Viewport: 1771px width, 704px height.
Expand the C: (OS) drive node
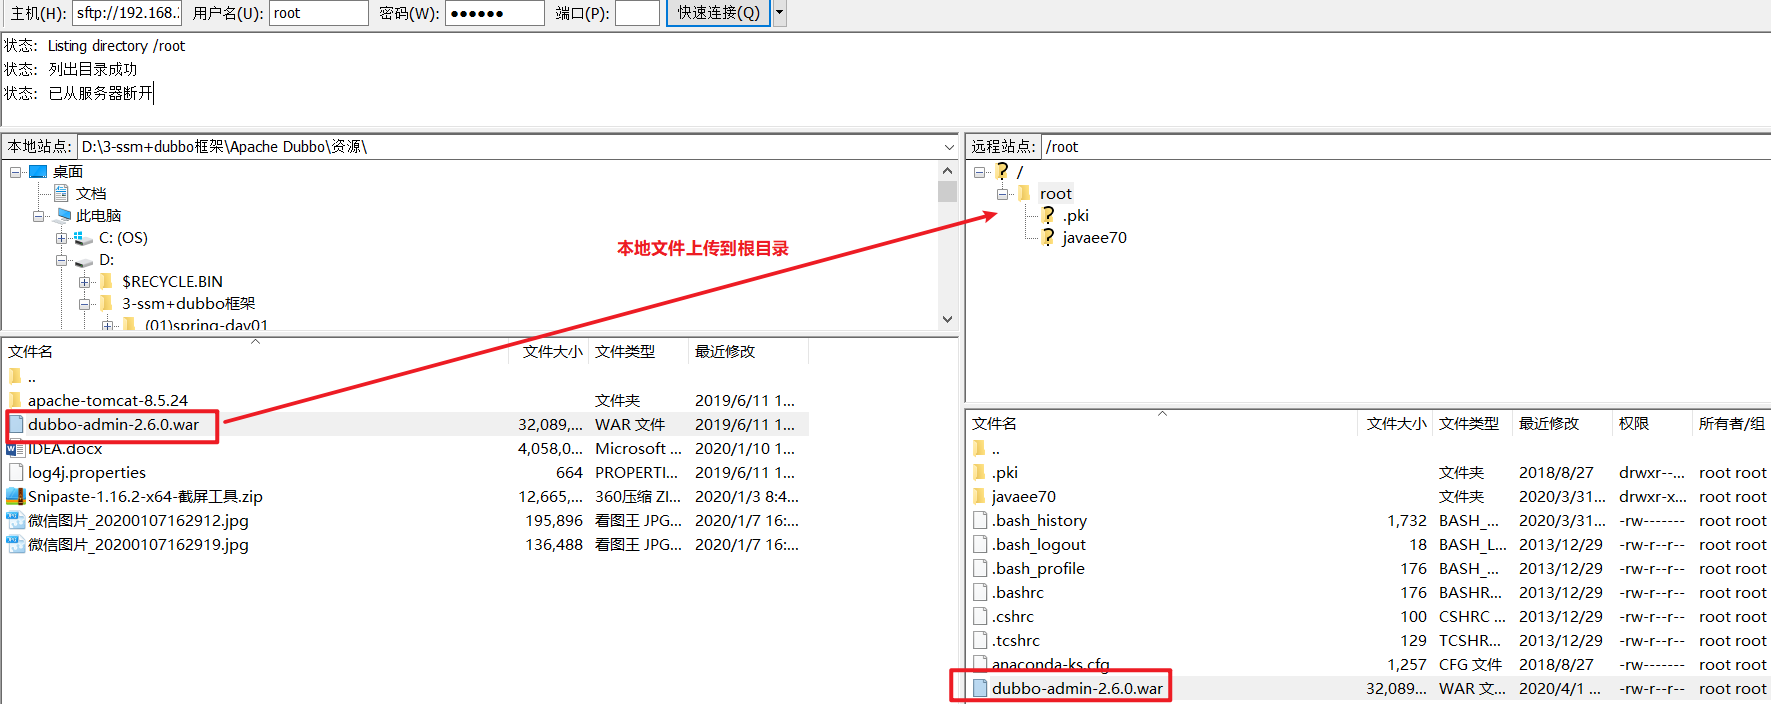[62, 238]
